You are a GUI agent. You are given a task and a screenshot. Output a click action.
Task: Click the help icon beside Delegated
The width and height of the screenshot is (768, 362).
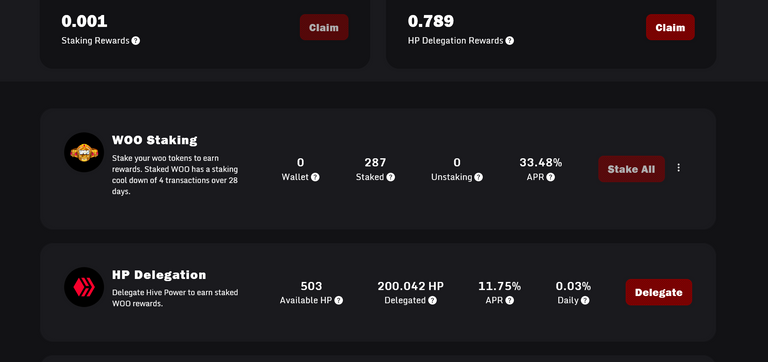click(432, 301)
